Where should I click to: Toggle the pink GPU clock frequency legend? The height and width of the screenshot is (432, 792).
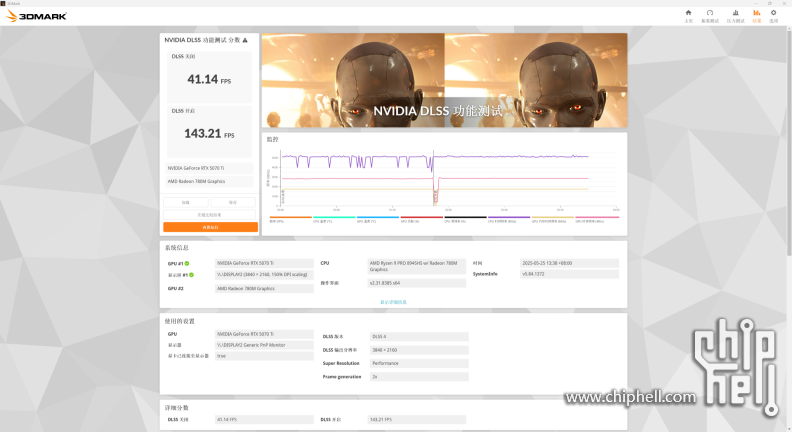pyautogui.click(x=597, y=219)
